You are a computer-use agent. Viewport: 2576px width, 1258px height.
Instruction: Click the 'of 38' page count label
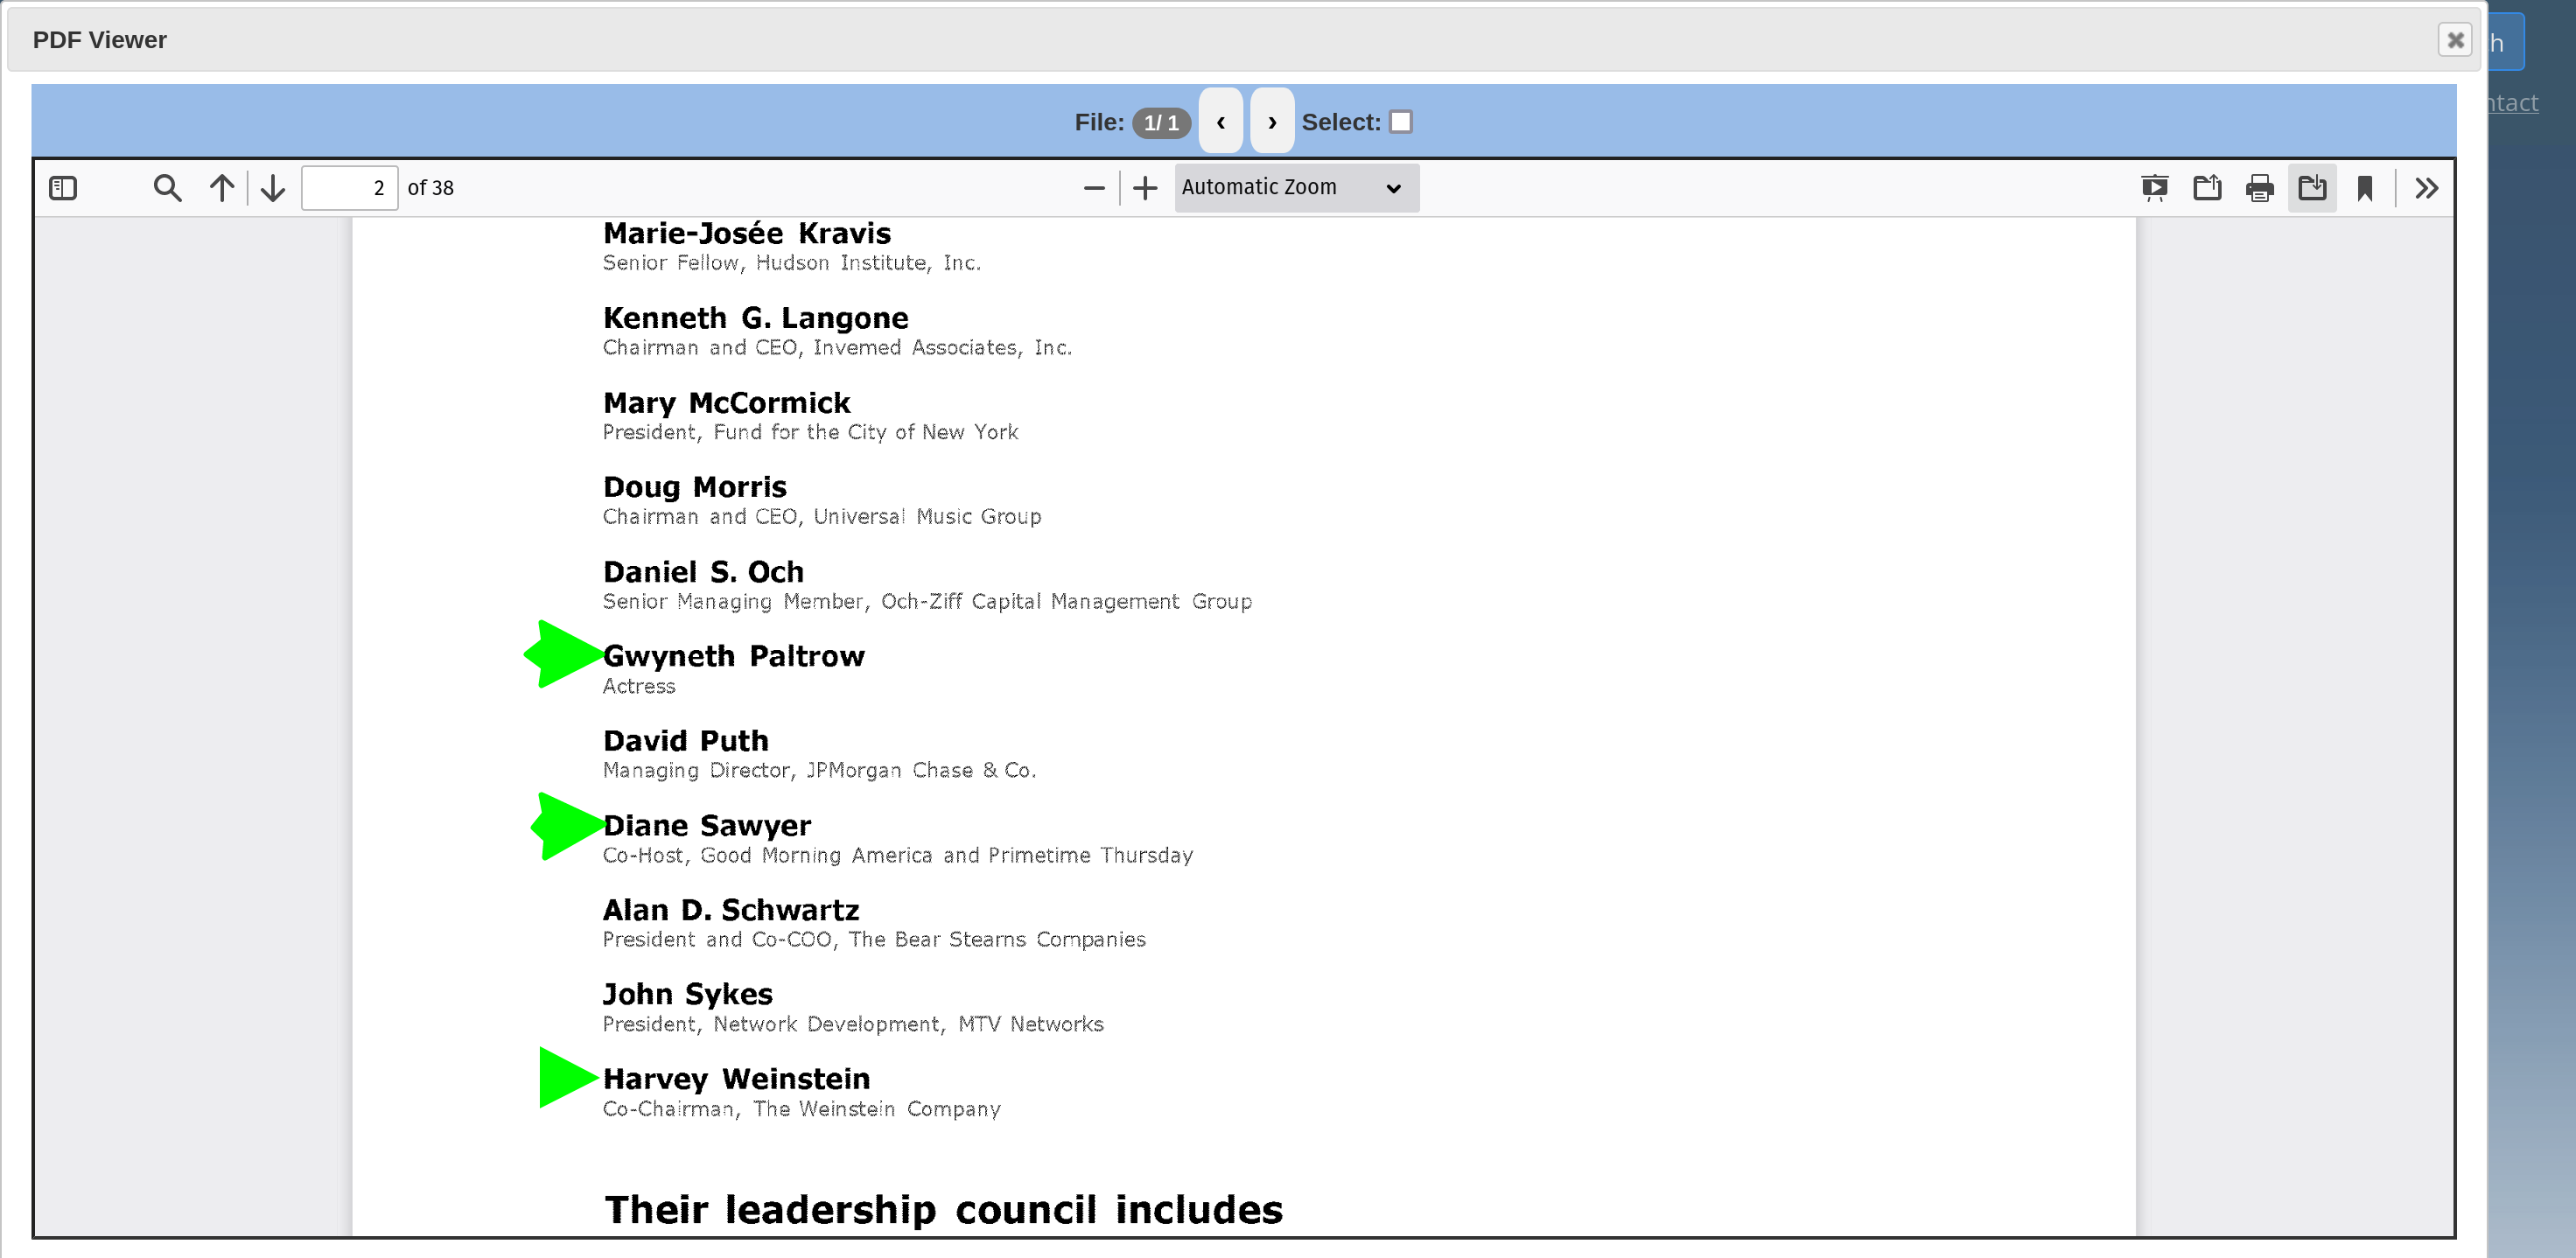(430, 188)
